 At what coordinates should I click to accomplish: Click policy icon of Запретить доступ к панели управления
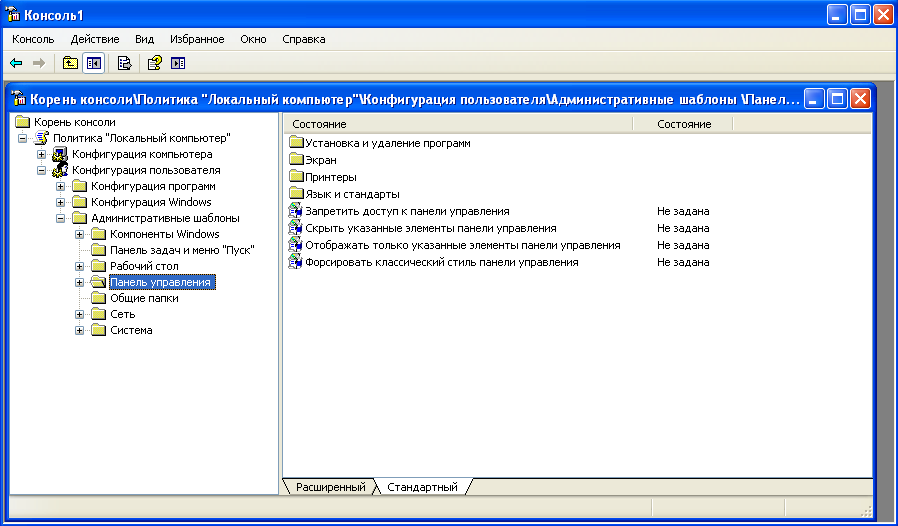point(295,211)
